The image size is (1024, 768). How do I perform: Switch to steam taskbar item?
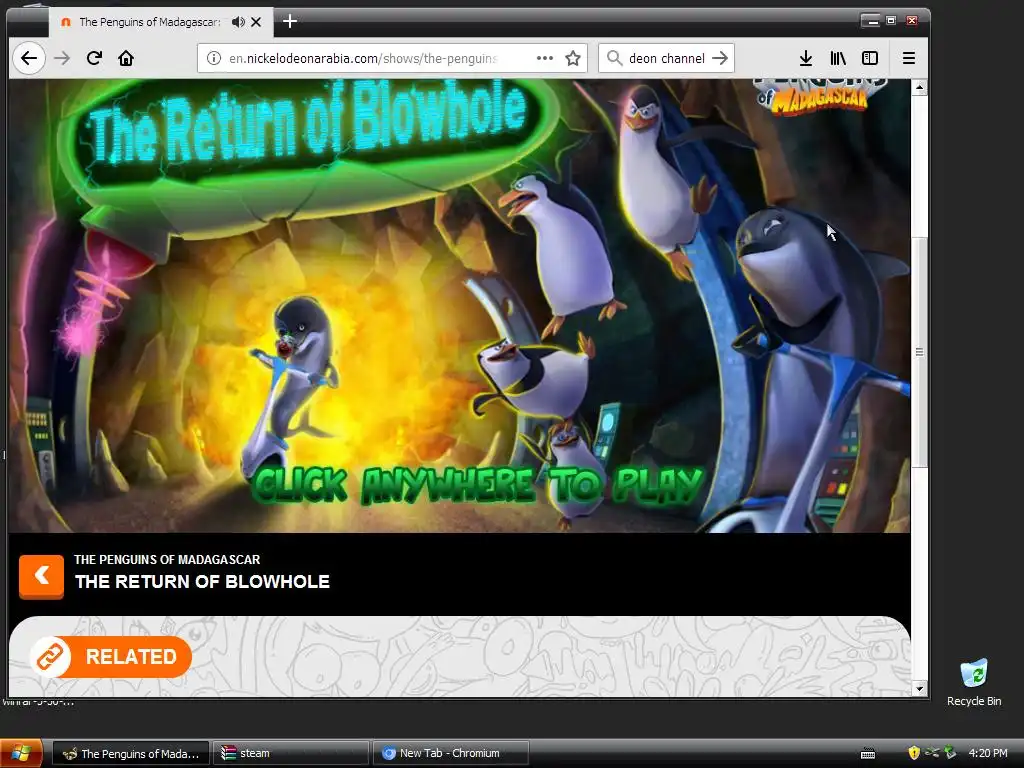(291, 753)
